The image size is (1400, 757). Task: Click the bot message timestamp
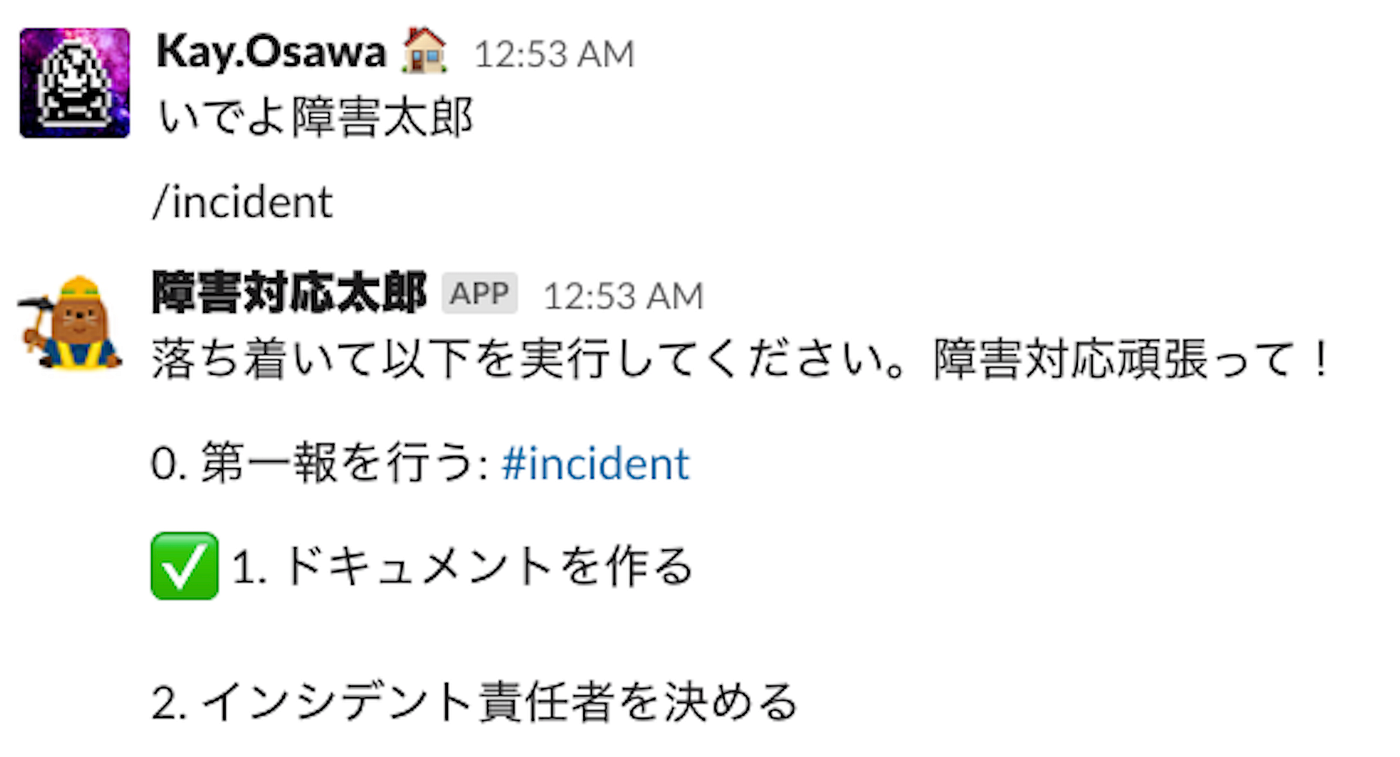pyautogui.click(x=623, y=293)
